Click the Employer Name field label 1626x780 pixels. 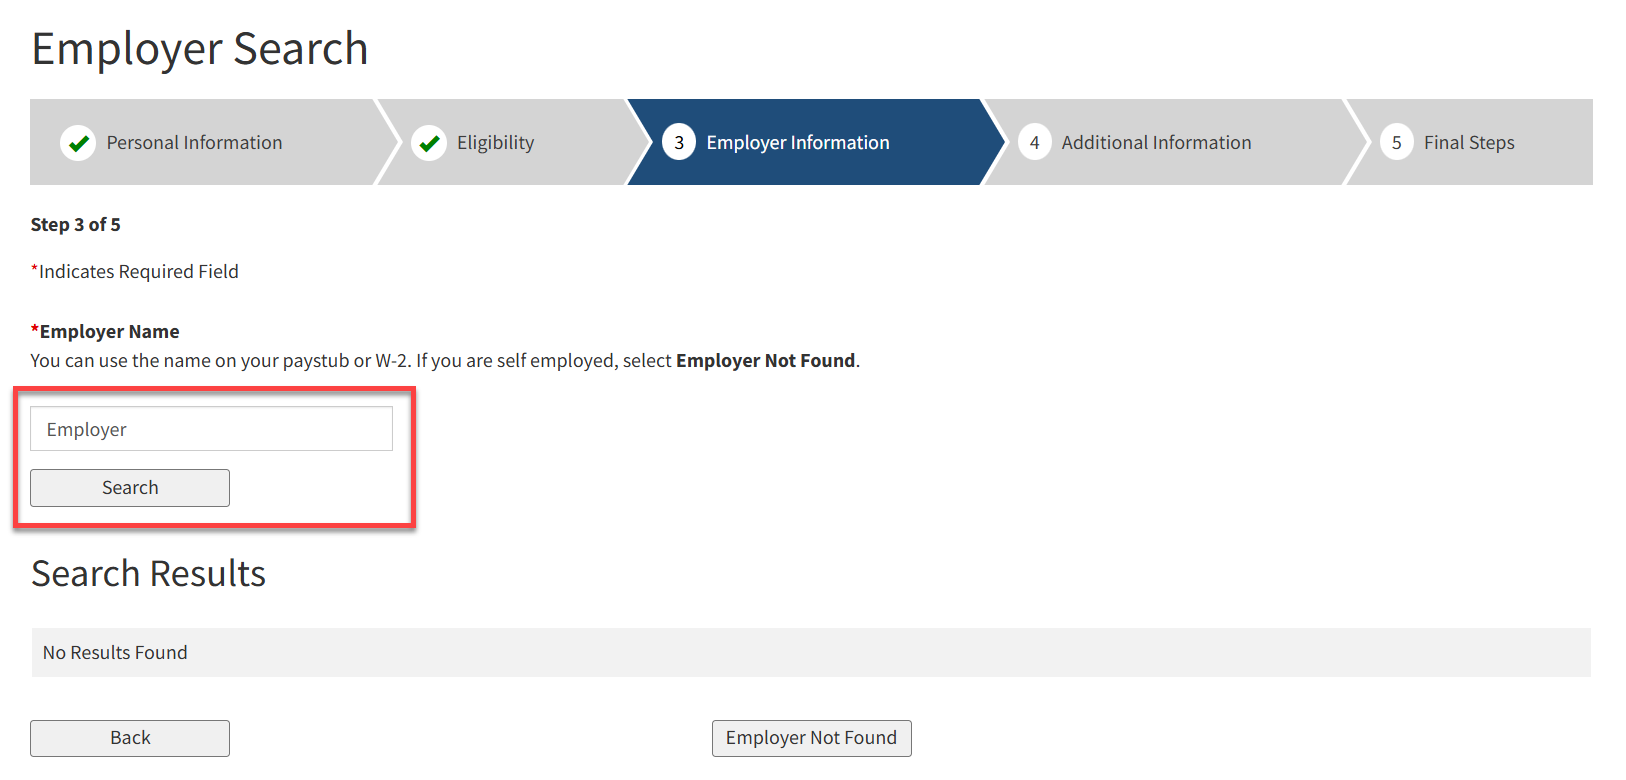(x=108, y=332)
